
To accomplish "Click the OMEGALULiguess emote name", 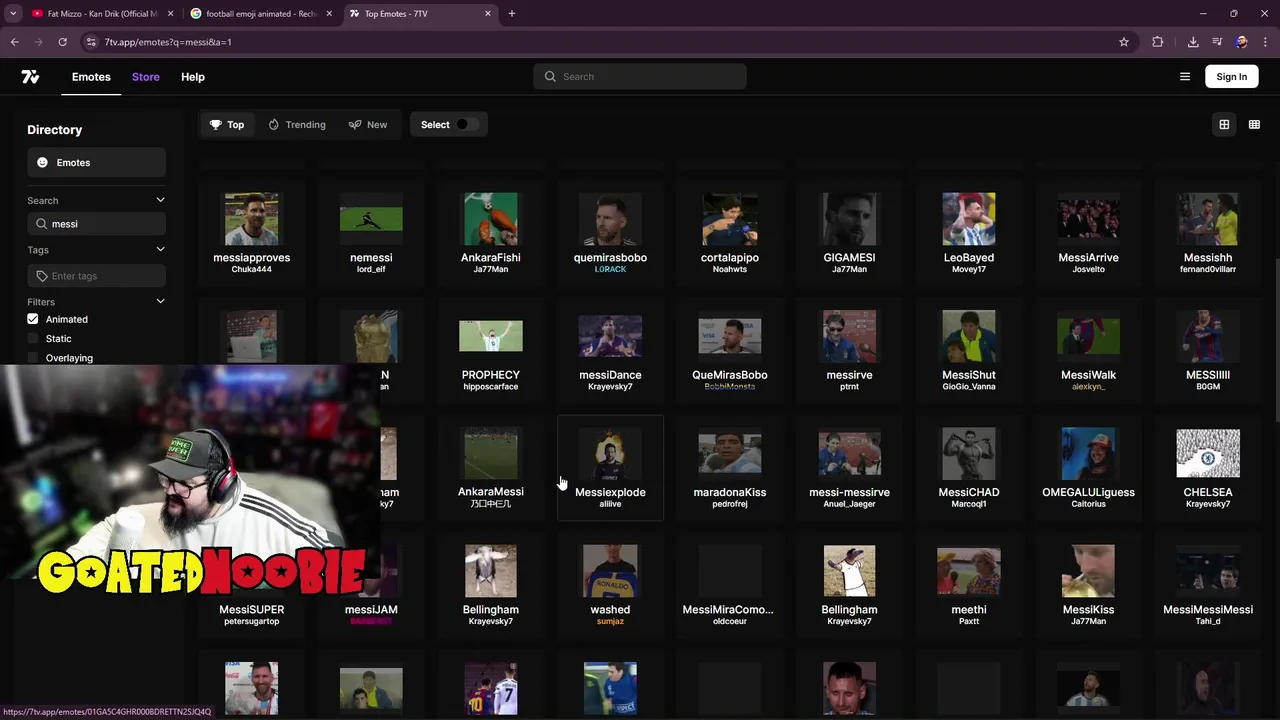I will [x=1088, y=492].
